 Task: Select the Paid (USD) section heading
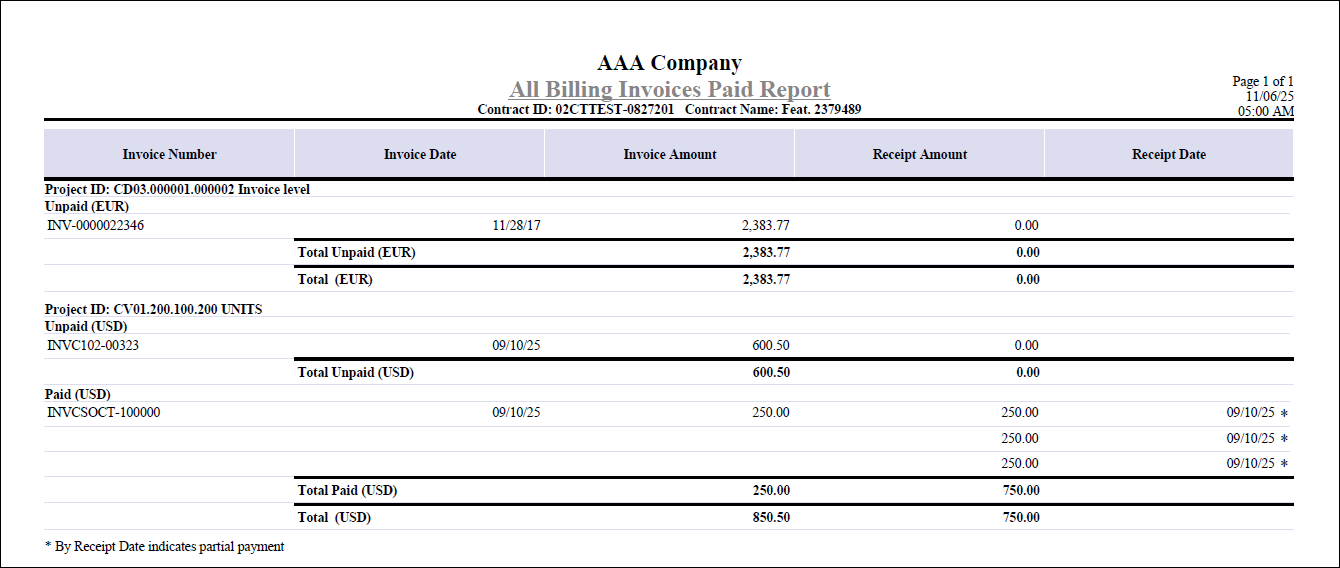pyautogui.click(x=78, y=394)
